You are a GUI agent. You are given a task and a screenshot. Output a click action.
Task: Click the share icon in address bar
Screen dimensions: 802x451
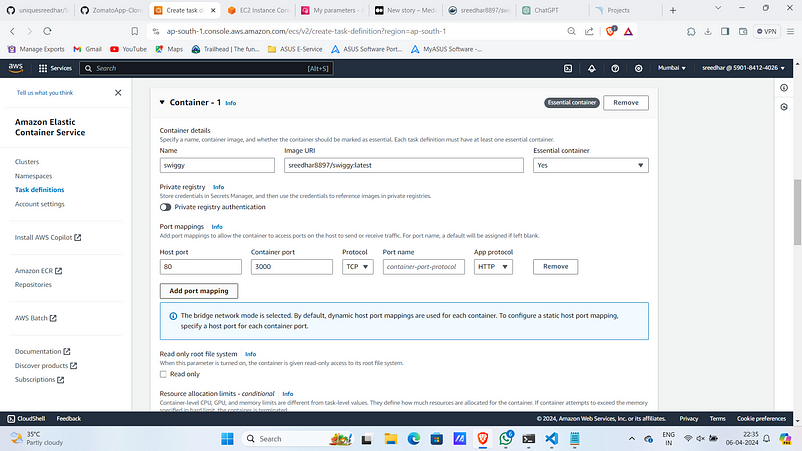coord(589,31)
